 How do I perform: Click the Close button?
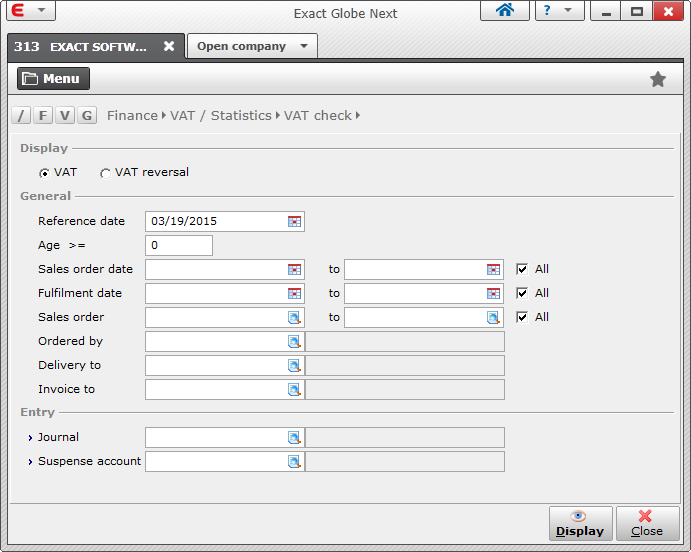tap(647, 523)
